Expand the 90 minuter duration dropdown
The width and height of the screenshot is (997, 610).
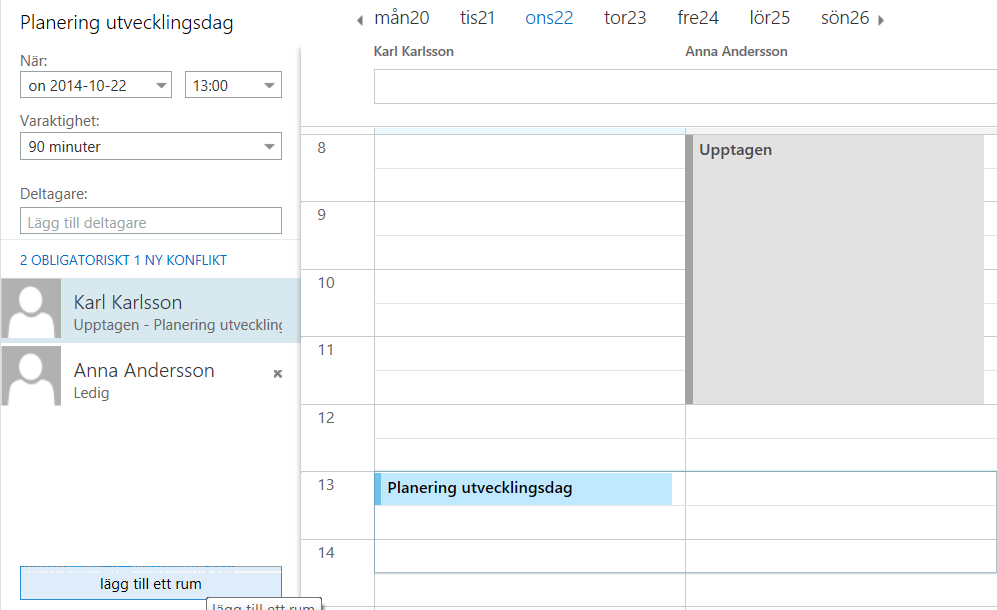(x=269, y=147)
